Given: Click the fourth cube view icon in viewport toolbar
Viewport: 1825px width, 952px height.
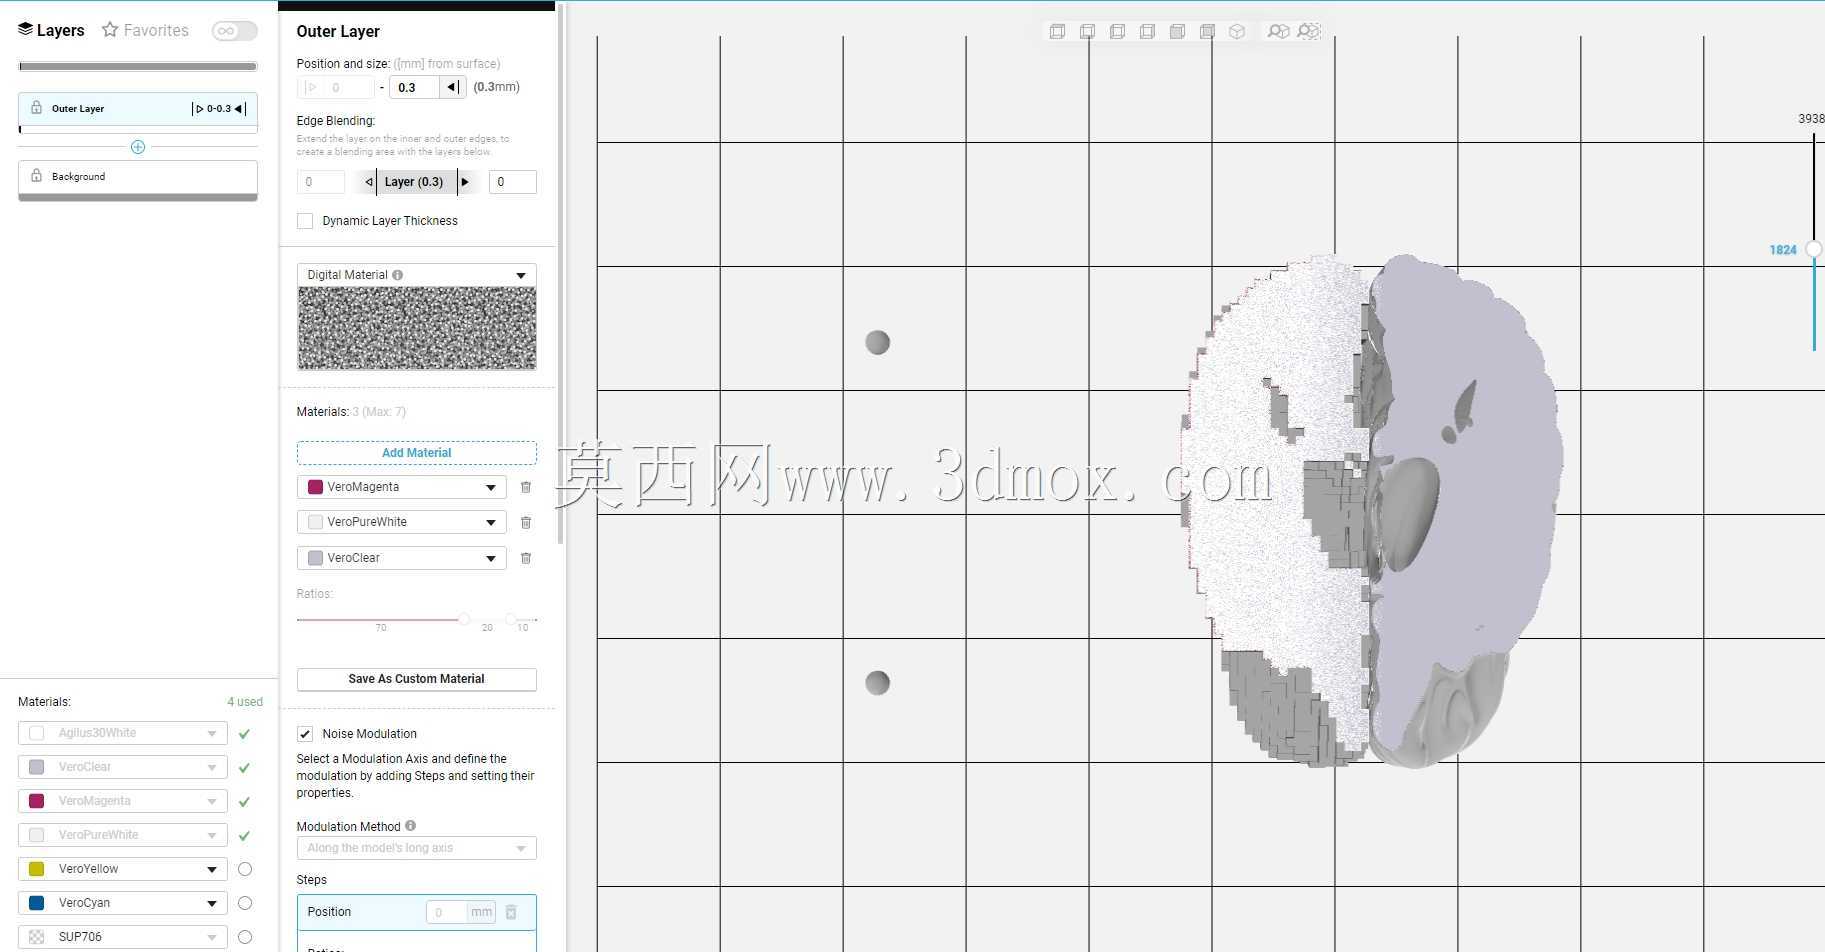Looking at the screenshot, I should (x=1147, y=32).
